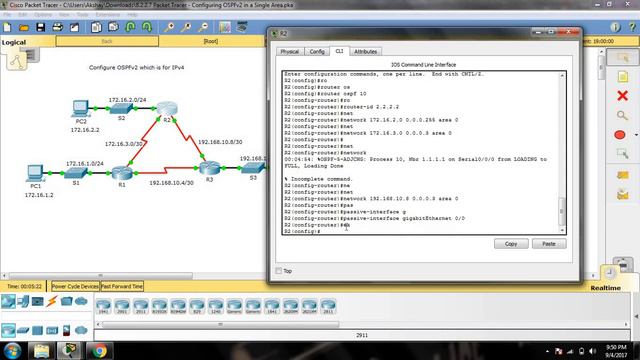Click the Paste button below the CLI
Screen dimensions: 640x360
(x=549, y=244)
